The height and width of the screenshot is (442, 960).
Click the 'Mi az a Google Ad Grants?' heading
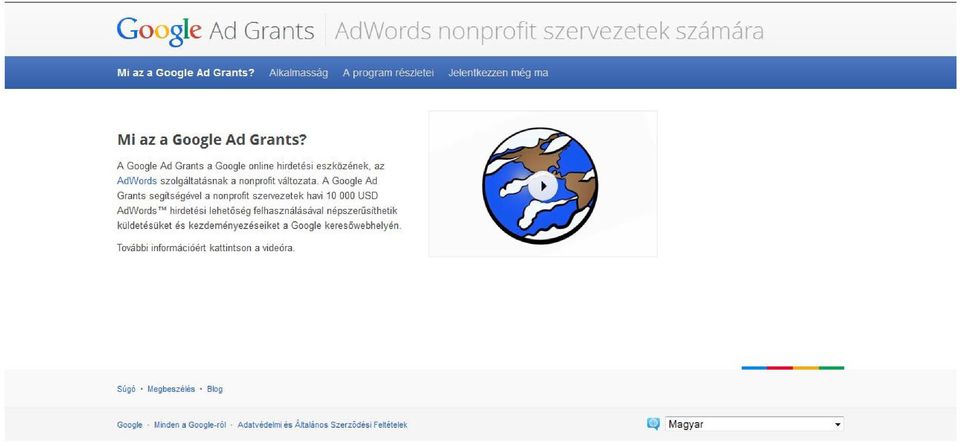pyautogui.click(x=212, y=140)
